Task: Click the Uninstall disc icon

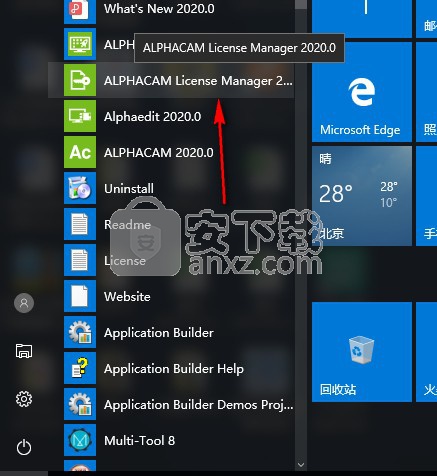Action: click(80, 188)
